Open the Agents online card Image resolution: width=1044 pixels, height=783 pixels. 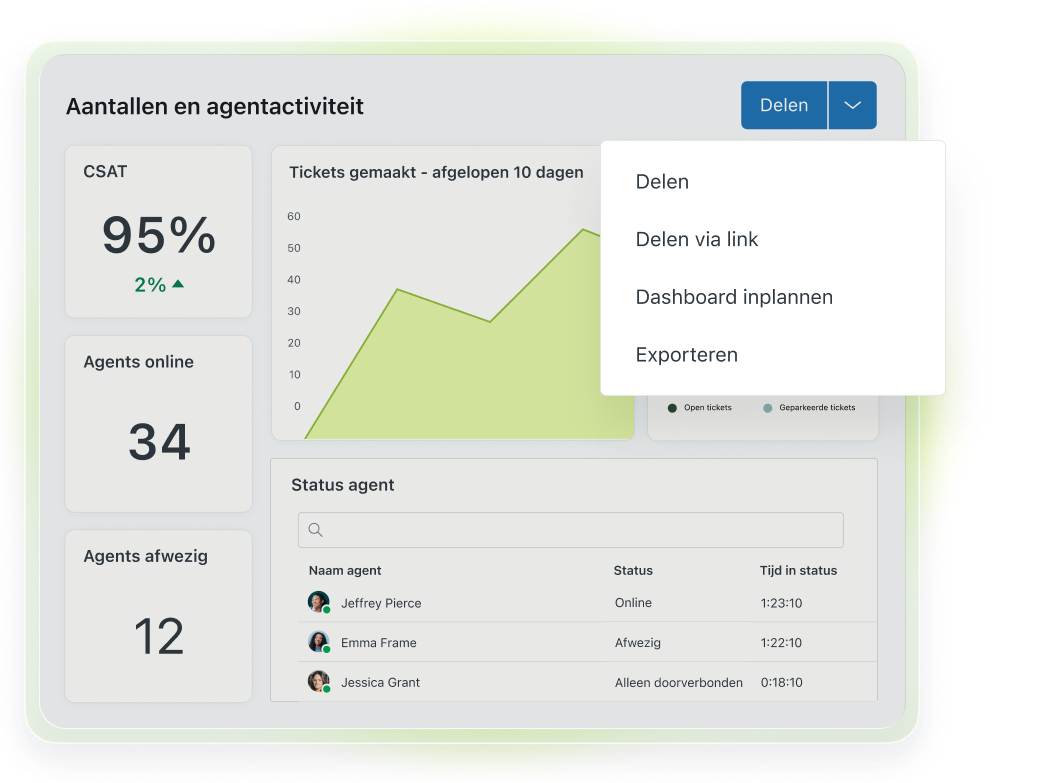[x=158, y=423]
